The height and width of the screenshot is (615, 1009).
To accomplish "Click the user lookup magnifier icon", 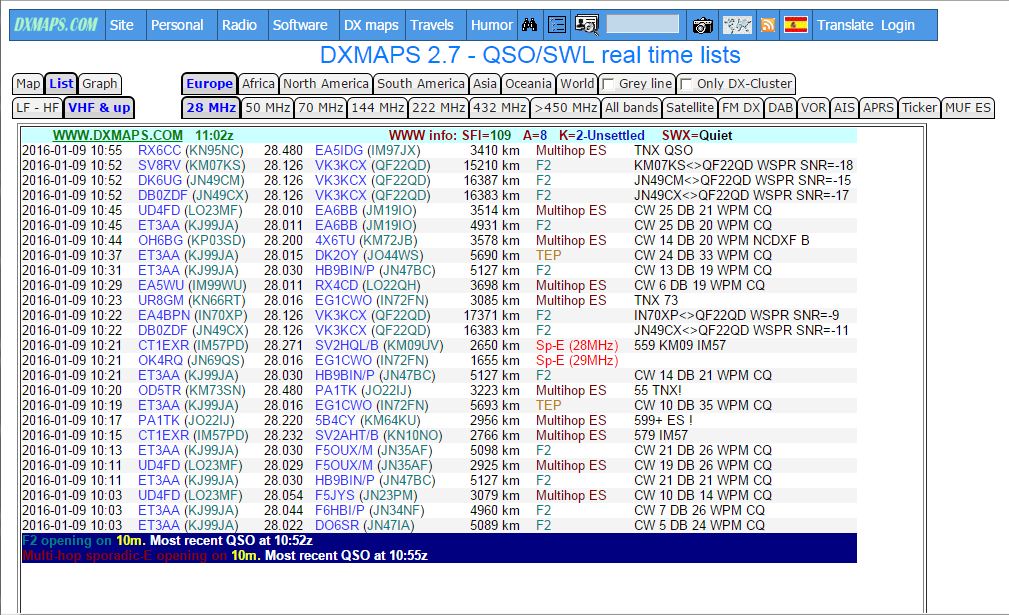I will (587, 25).
